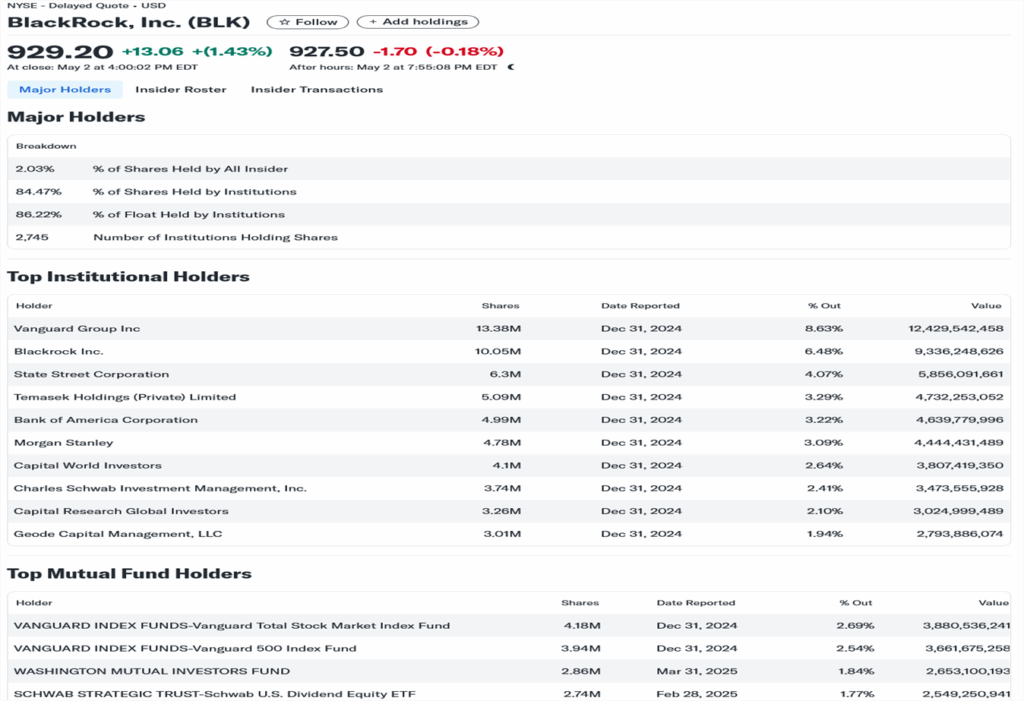Select Capital World Investors row
Screen dimensions: 1024x701
tap(88, 466)
